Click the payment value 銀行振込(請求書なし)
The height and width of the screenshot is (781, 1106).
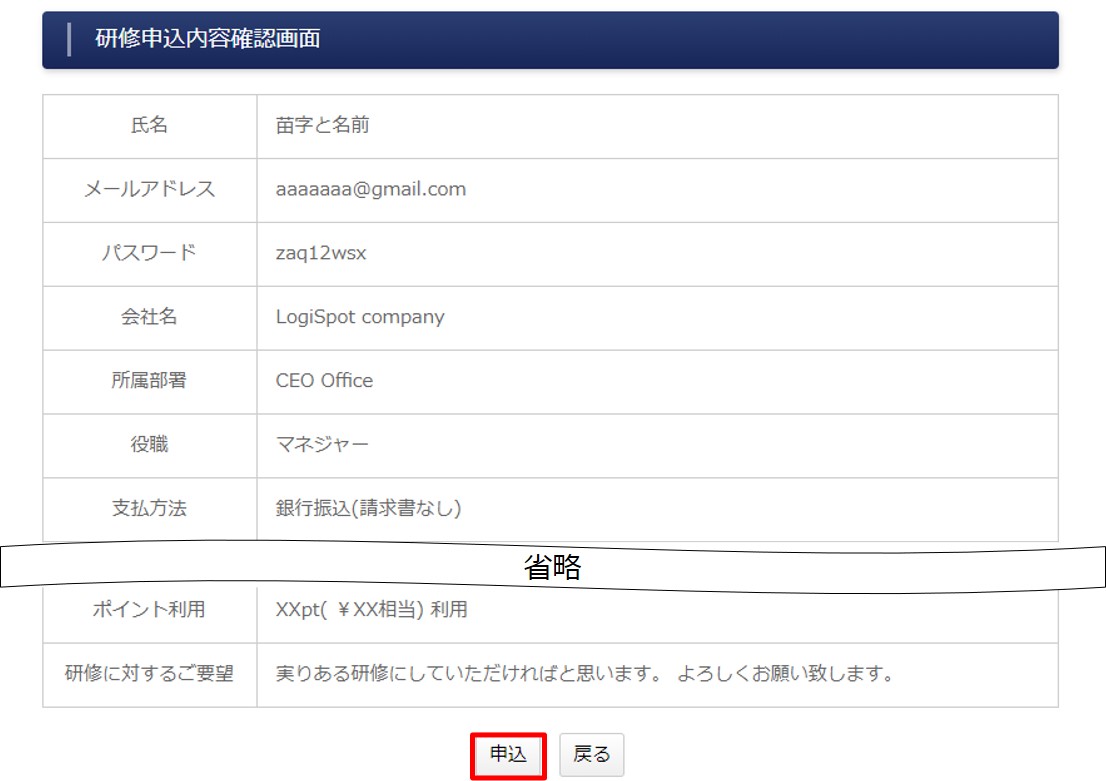(368, 509)
